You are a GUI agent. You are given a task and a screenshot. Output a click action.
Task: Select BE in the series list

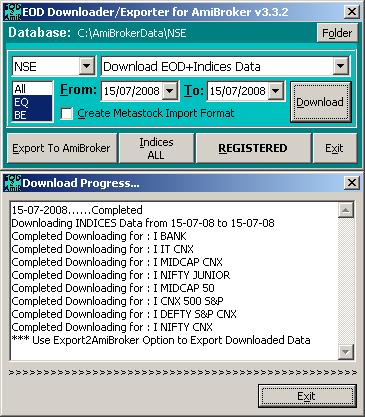click(x=32, y=115)
